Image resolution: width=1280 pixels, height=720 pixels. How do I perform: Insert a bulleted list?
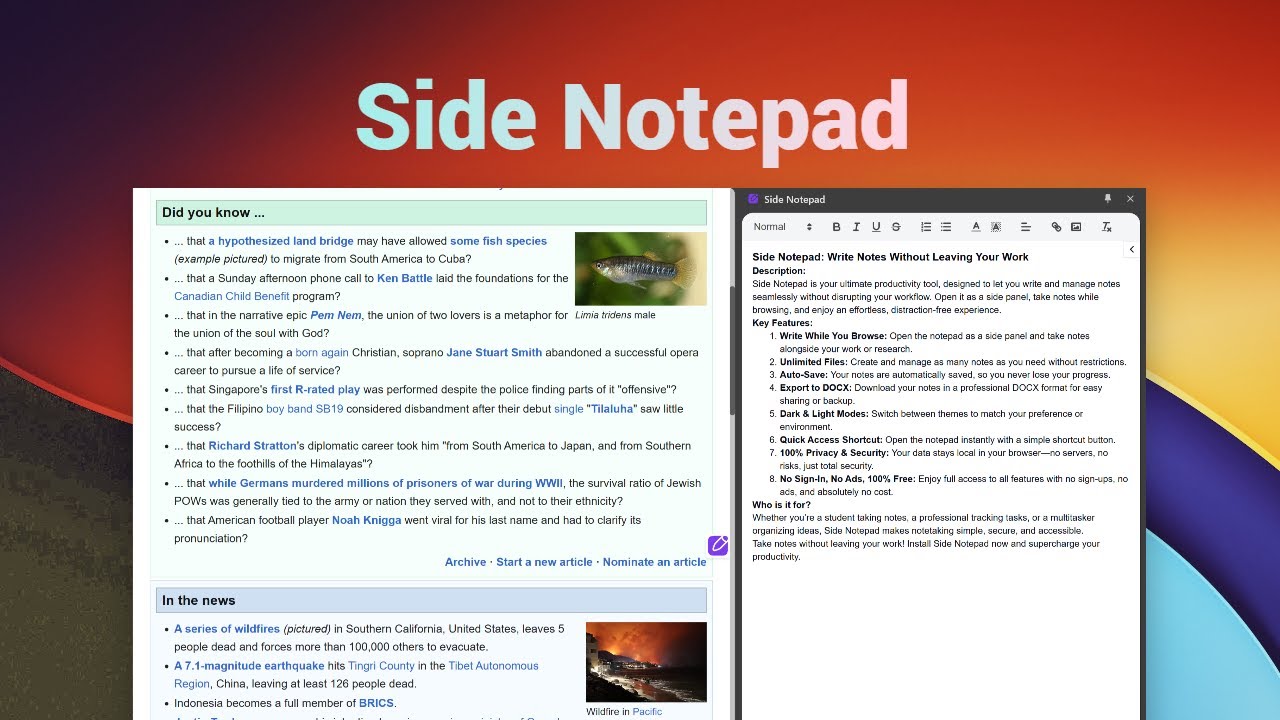pyautogui.click(x=946, y=227)
